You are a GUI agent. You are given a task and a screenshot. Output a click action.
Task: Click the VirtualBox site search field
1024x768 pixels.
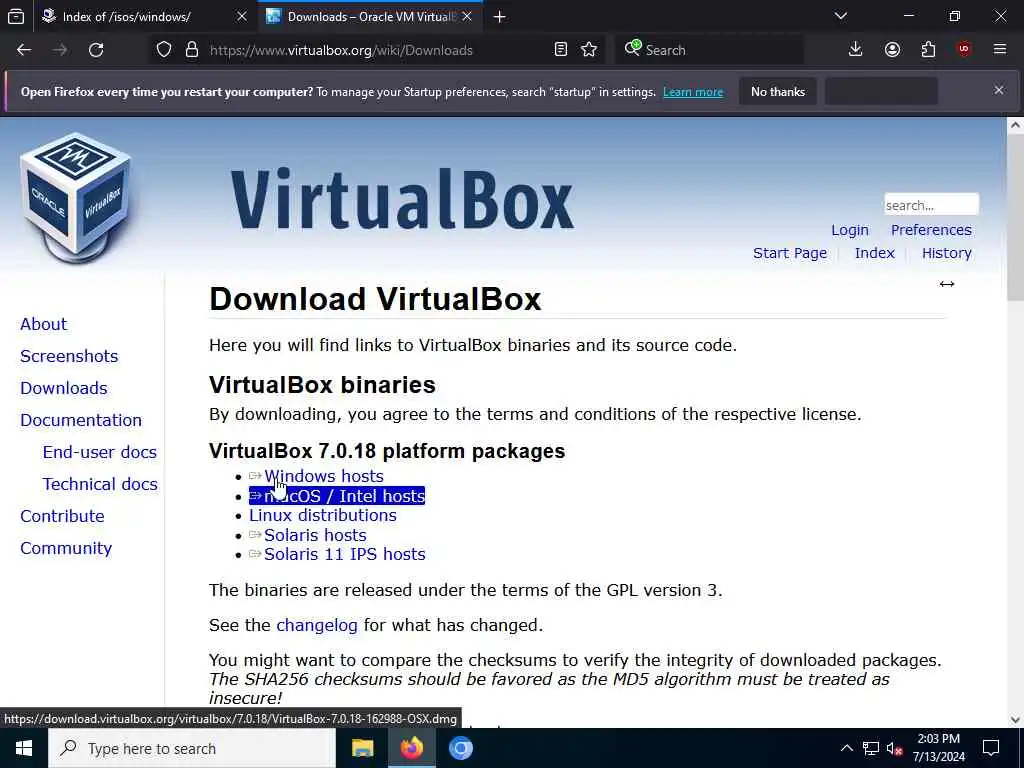click(x=931, y=205)
